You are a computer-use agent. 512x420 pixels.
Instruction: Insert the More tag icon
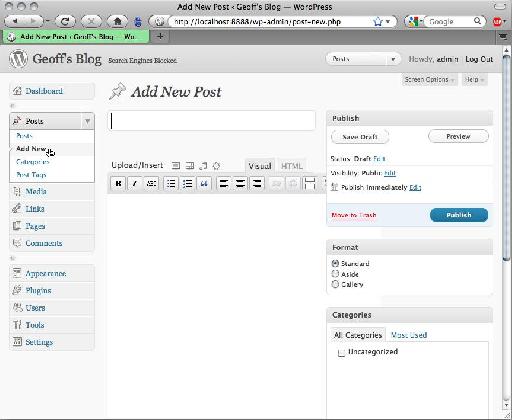click(x=310, y=183)
